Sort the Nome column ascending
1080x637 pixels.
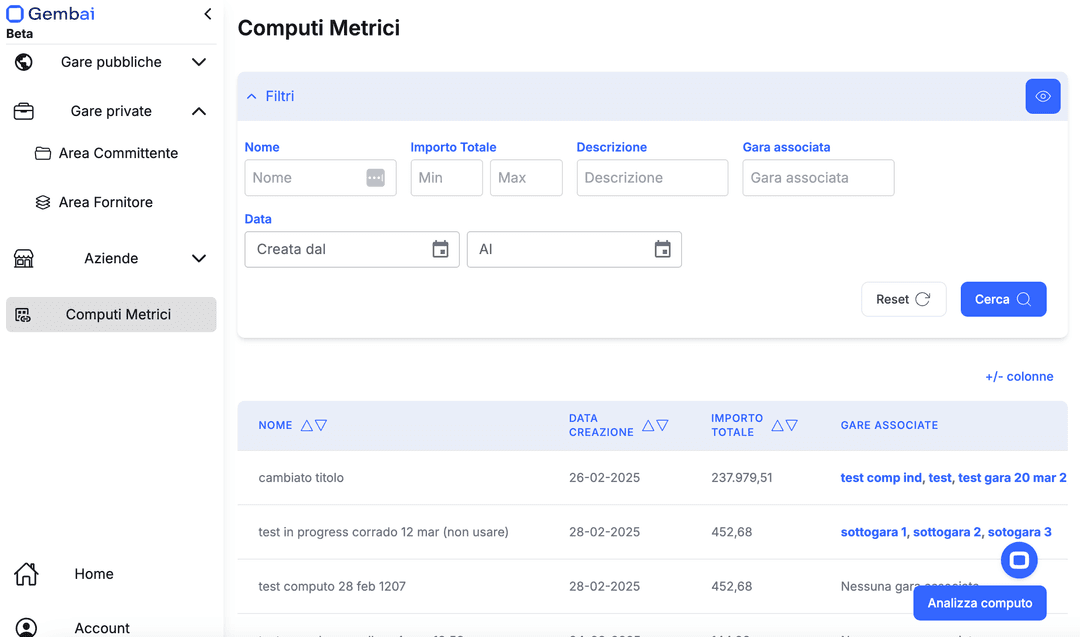tap(307, 425)
